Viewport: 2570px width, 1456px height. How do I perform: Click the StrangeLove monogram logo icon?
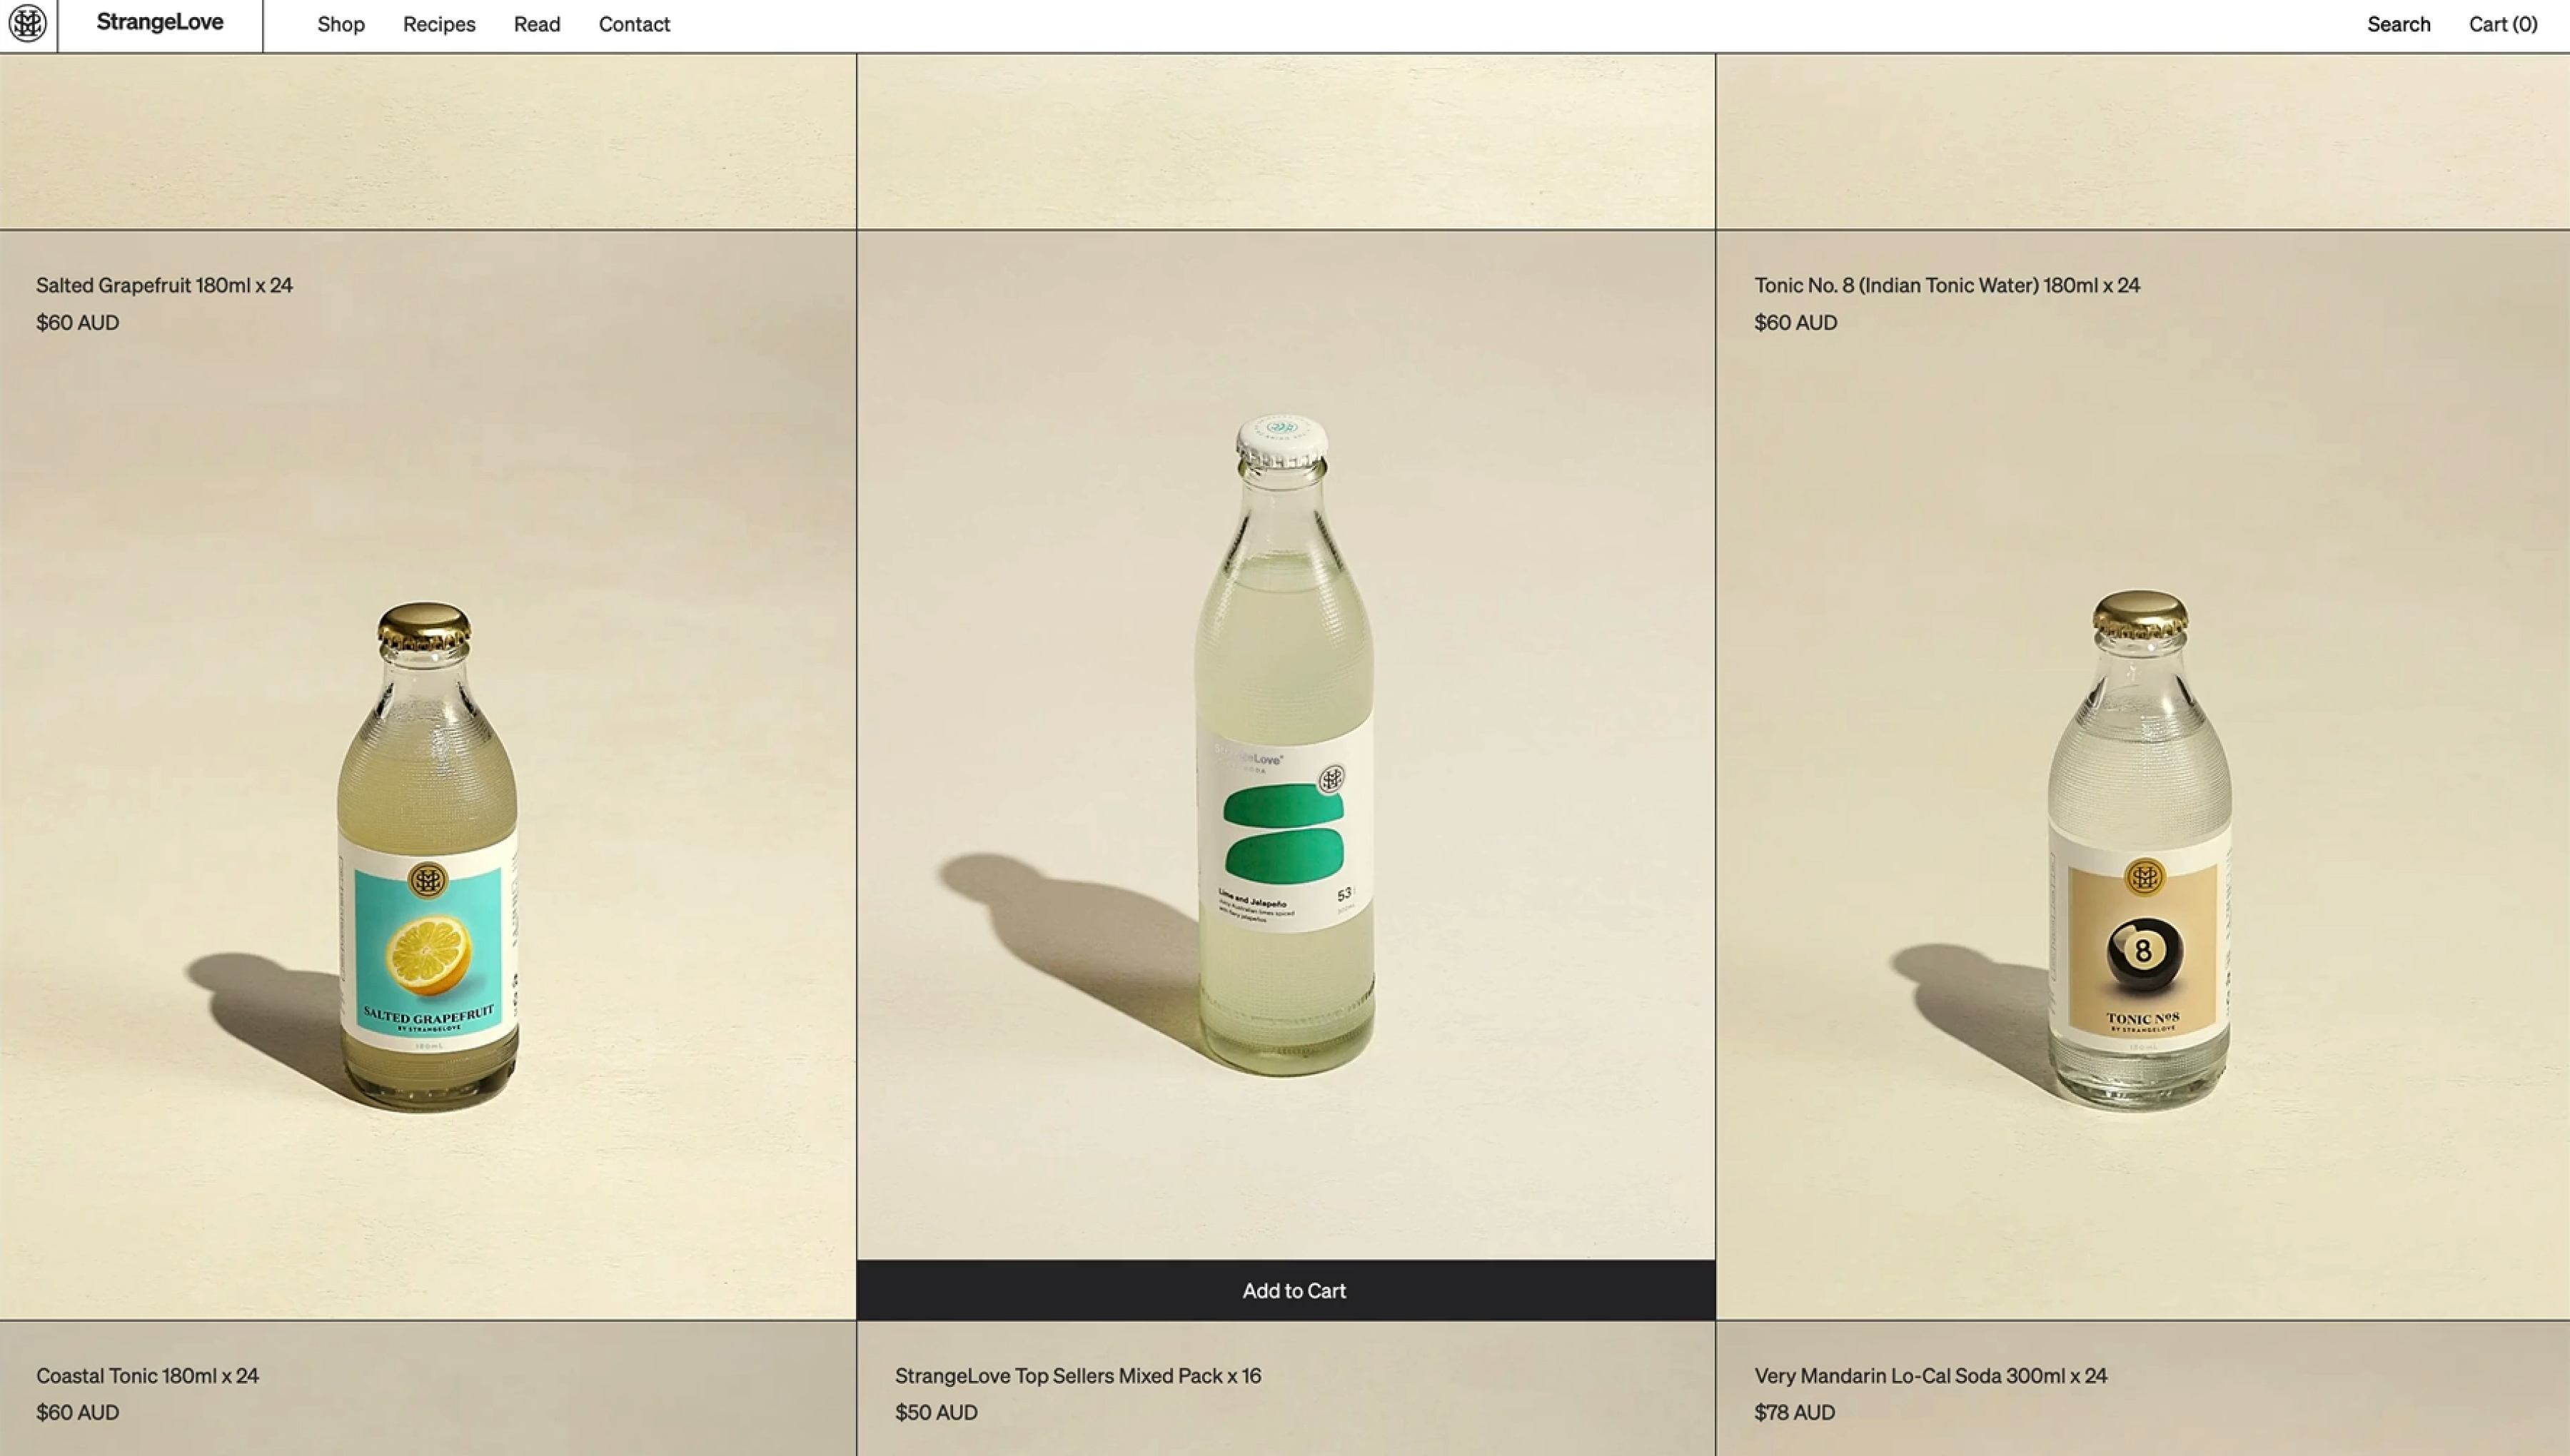tap(28, 24)
